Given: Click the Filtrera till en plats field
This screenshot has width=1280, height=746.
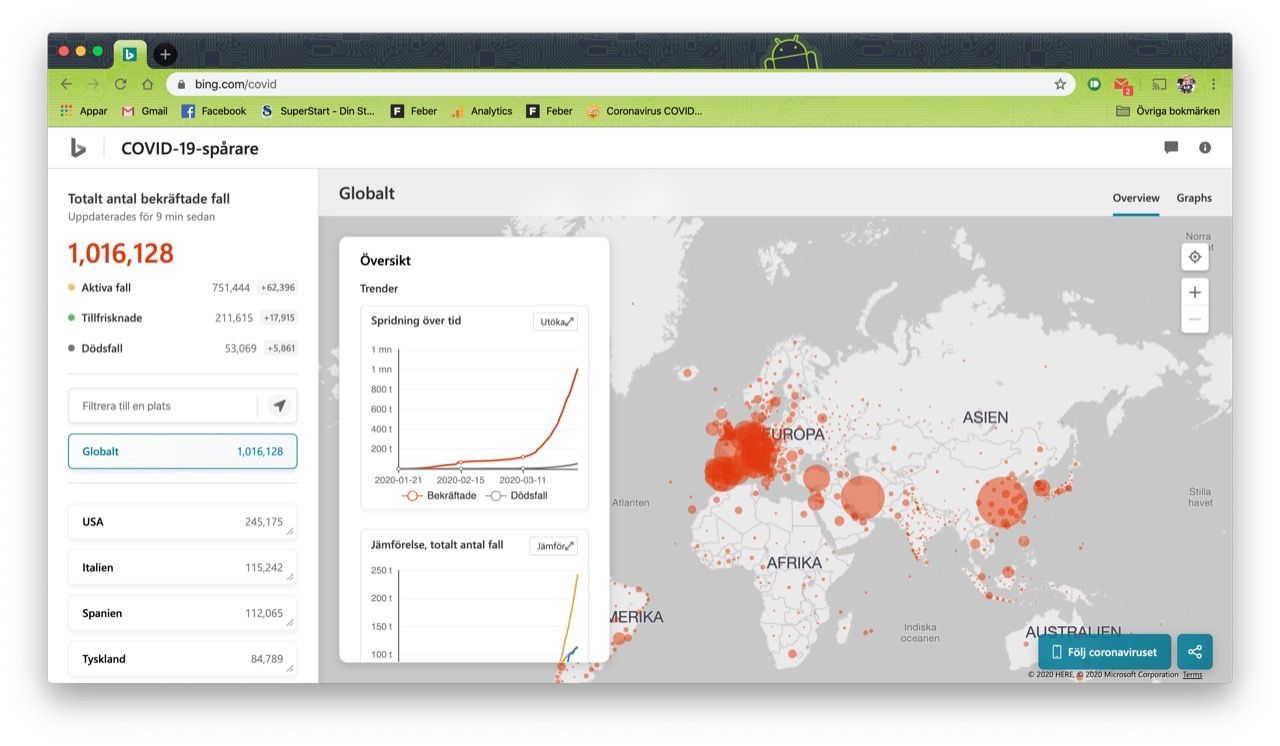Looking at the screenshot, I should [x=163, y=406].
